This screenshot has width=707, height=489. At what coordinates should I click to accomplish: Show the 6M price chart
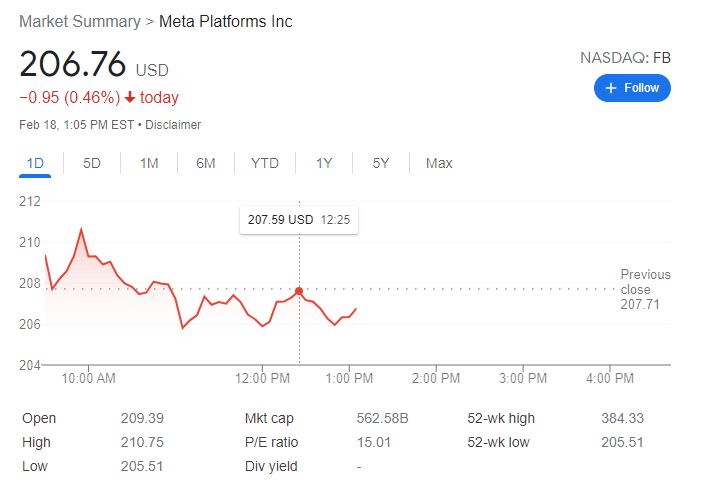click(x=206, y=163)
